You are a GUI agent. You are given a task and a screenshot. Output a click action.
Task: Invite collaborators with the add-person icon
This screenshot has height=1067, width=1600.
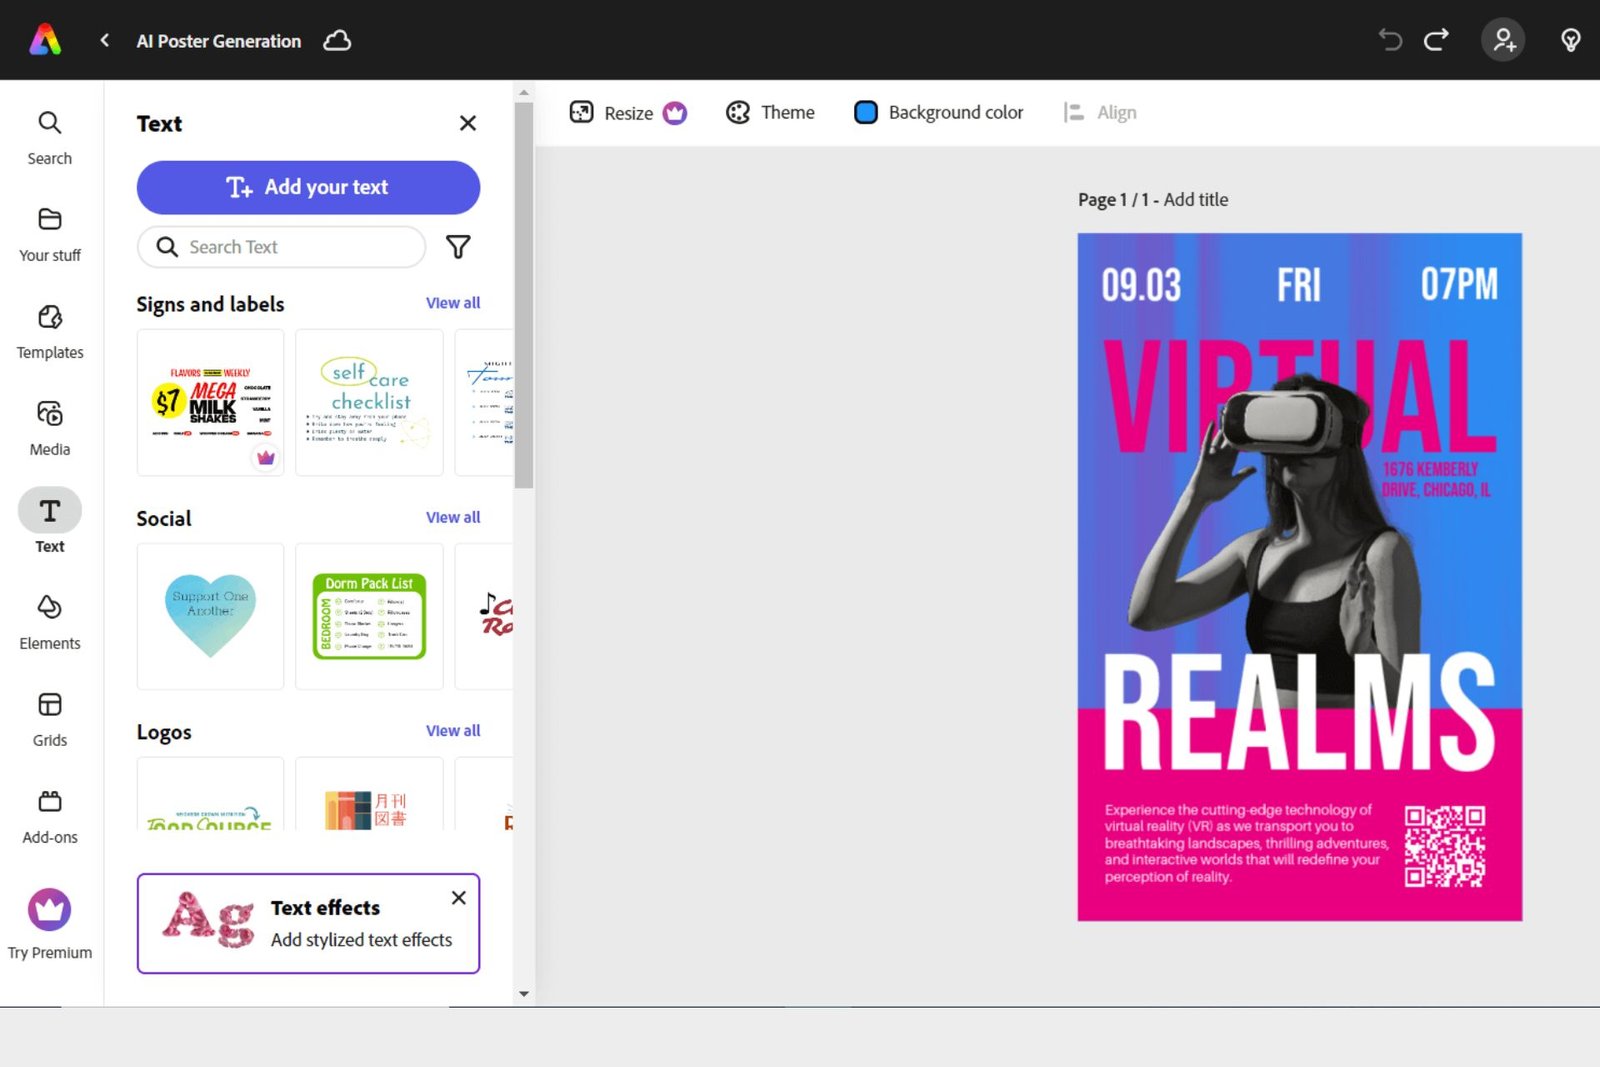(1503, 40)
